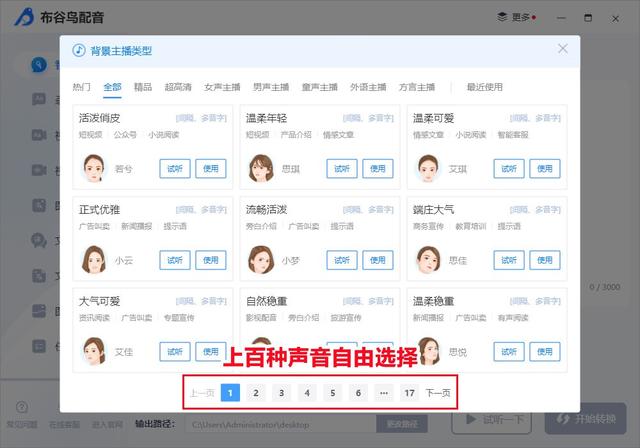
Task: Click the 活泼俏皮 card title
Action: pos(99,118)
